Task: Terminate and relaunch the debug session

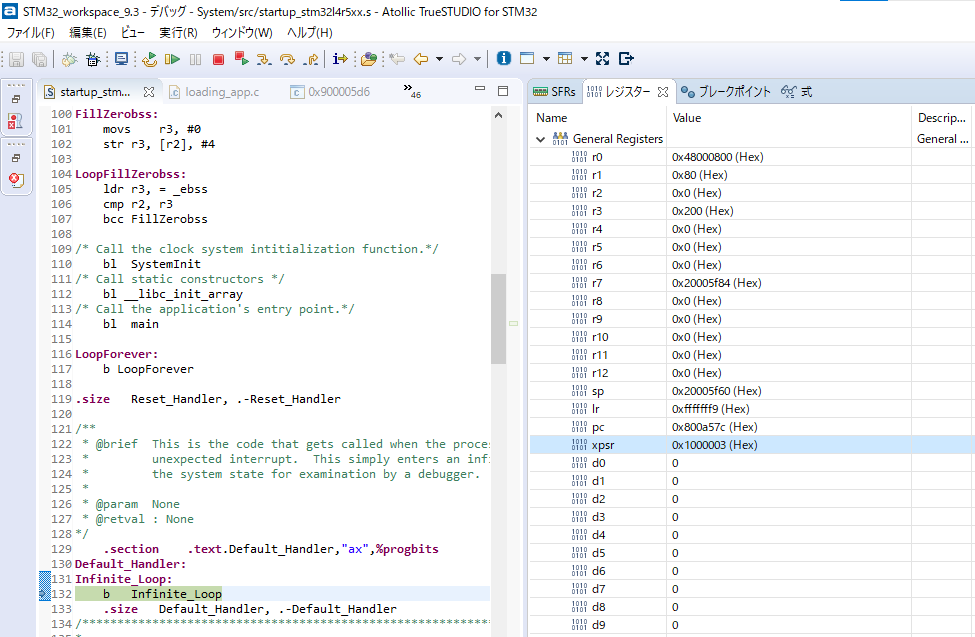Action: 241,59
